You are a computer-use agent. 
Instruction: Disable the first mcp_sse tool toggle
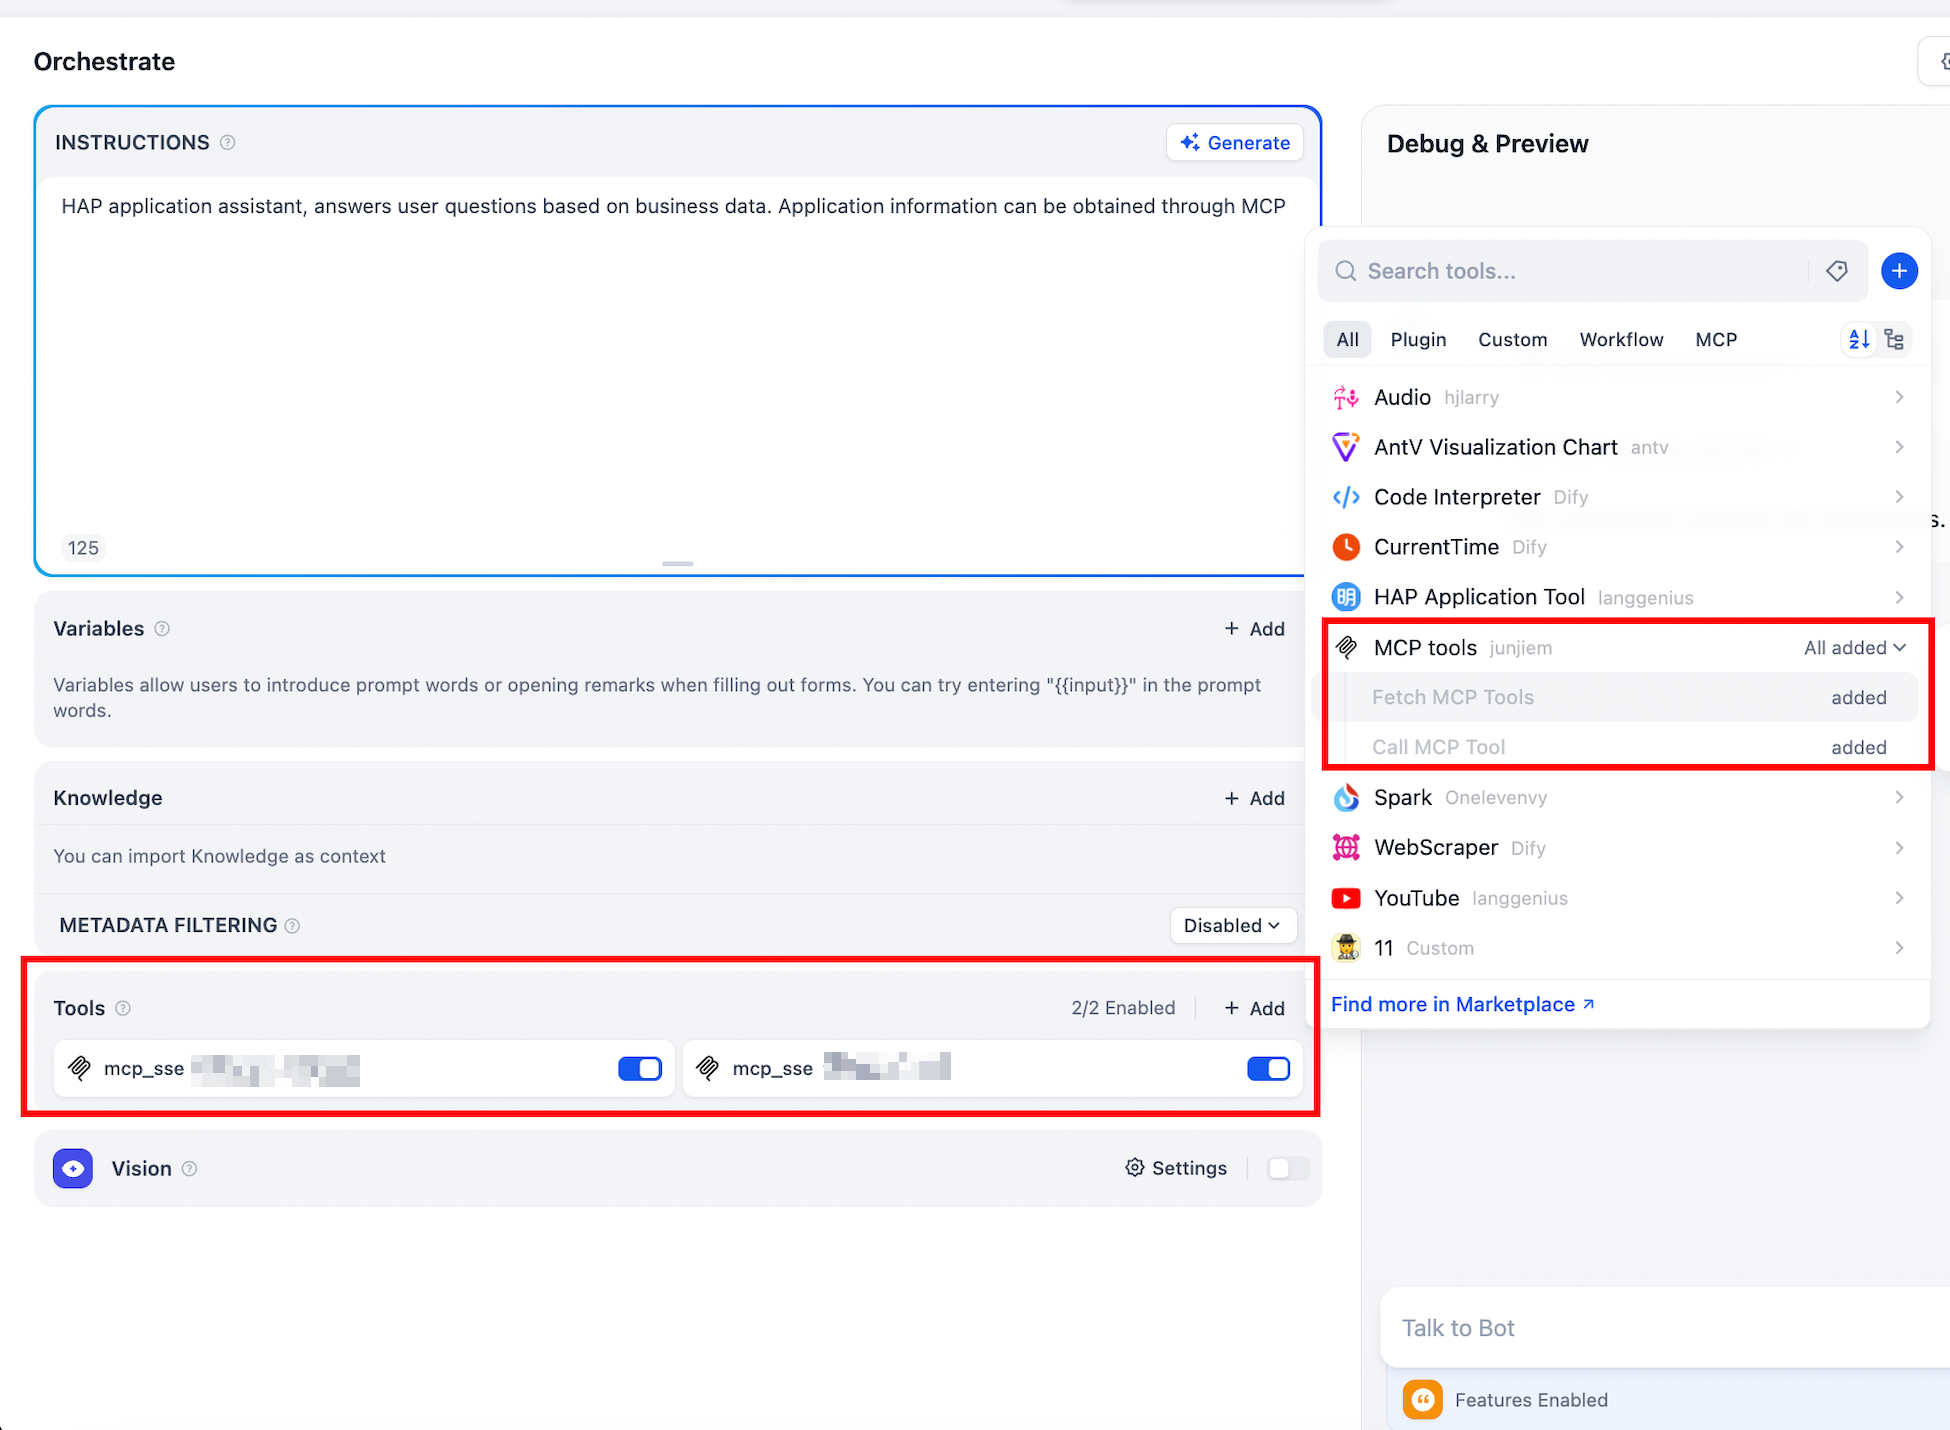[640, 1069]
